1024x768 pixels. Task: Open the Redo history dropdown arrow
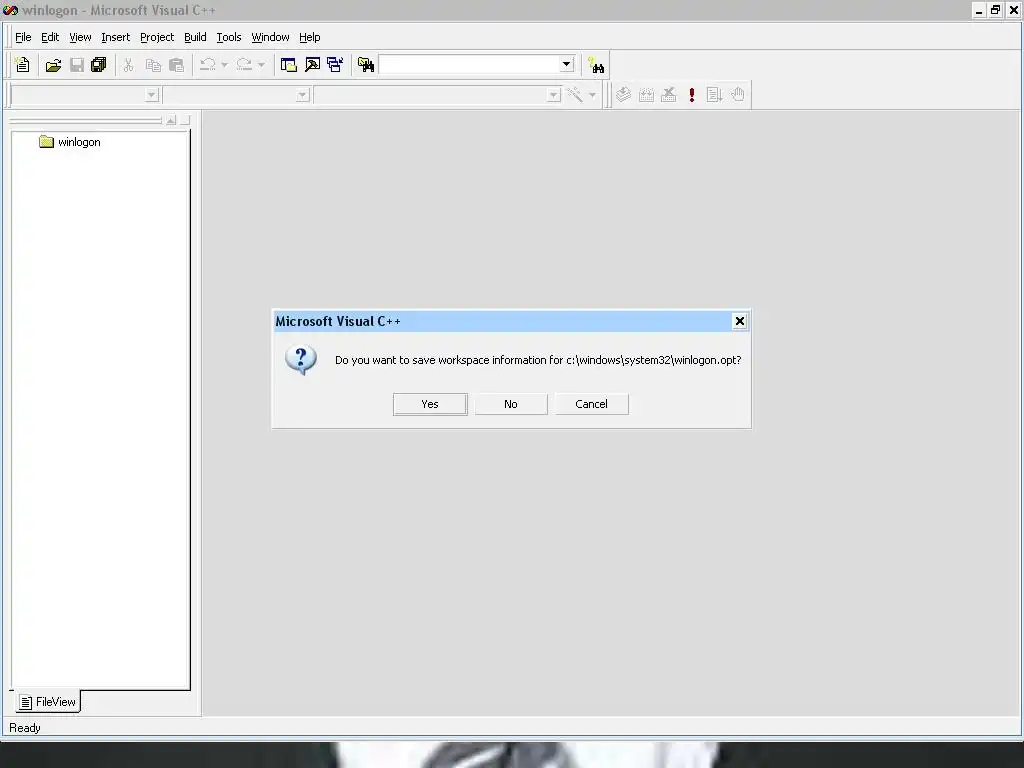pyautogui.click(x=261, y=65)
